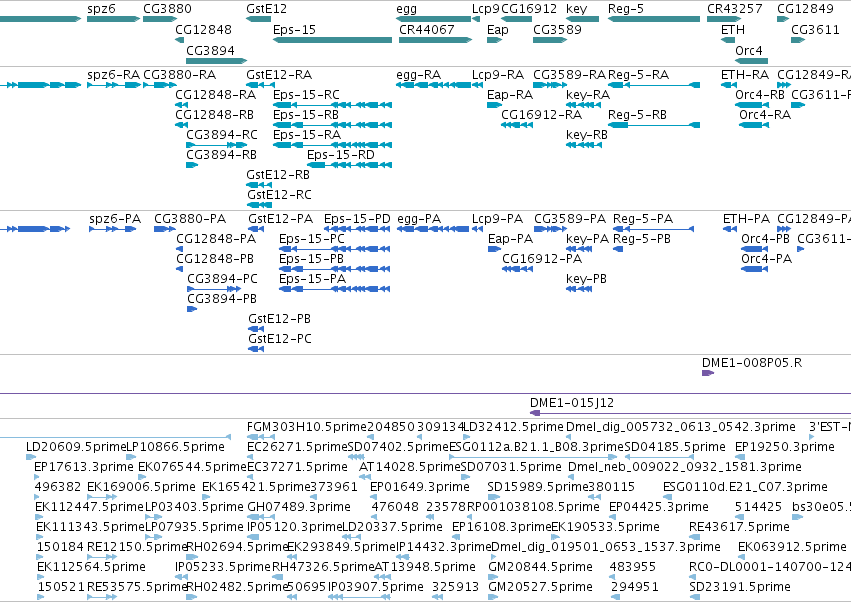The image size is (851, 602).
Task: Select protein GstE12-PB
Action: pyautogui.click(x=256, y=329)
